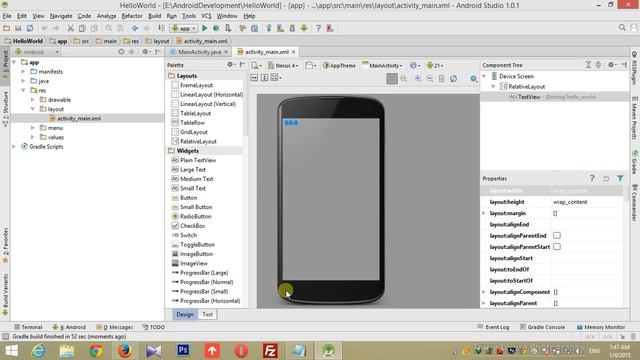The height and width of the screenshot is (360, 640).
Task: Select the Design tab
Action: coord(184,314)
